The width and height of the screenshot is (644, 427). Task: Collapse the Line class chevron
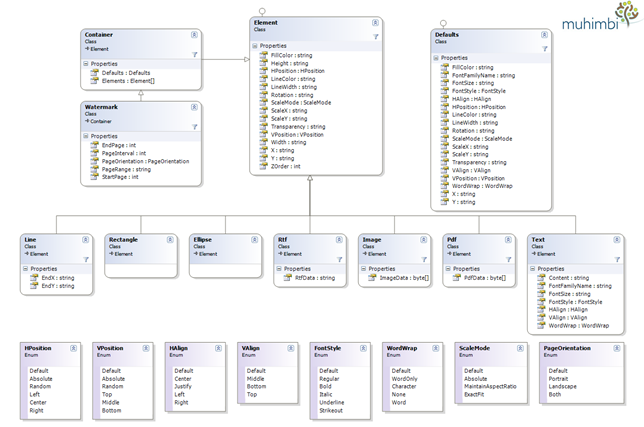click(x=85, y=240)
